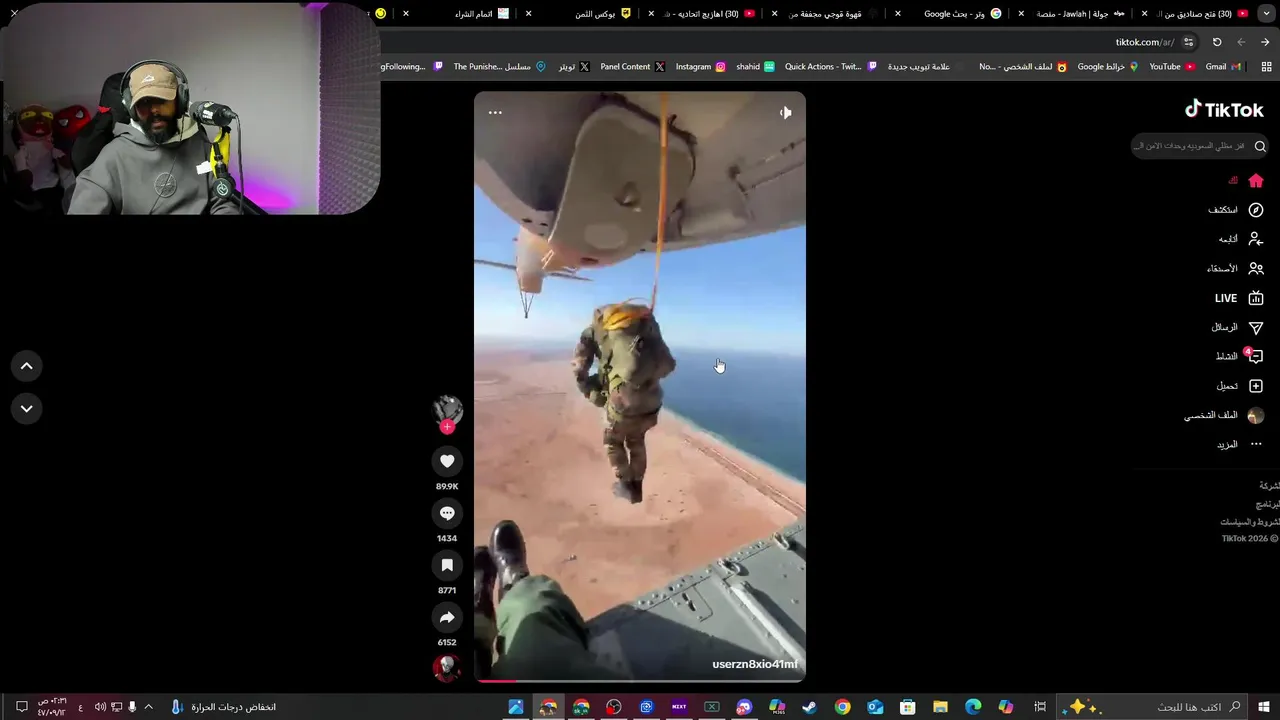1280x720 pixels.
Task: Like the TikTok video with heart icon
Action: (447, 461)
